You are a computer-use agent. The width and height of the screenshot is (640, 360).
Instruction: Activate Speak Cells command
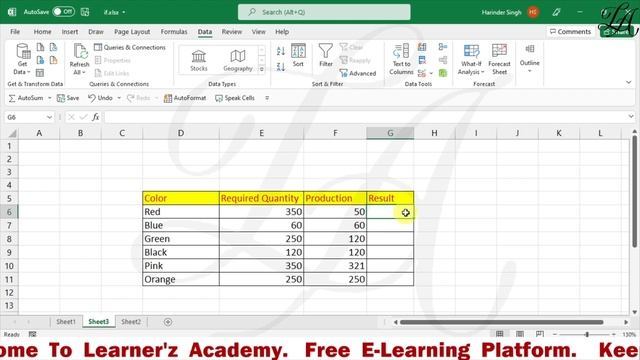pos(235,98)
